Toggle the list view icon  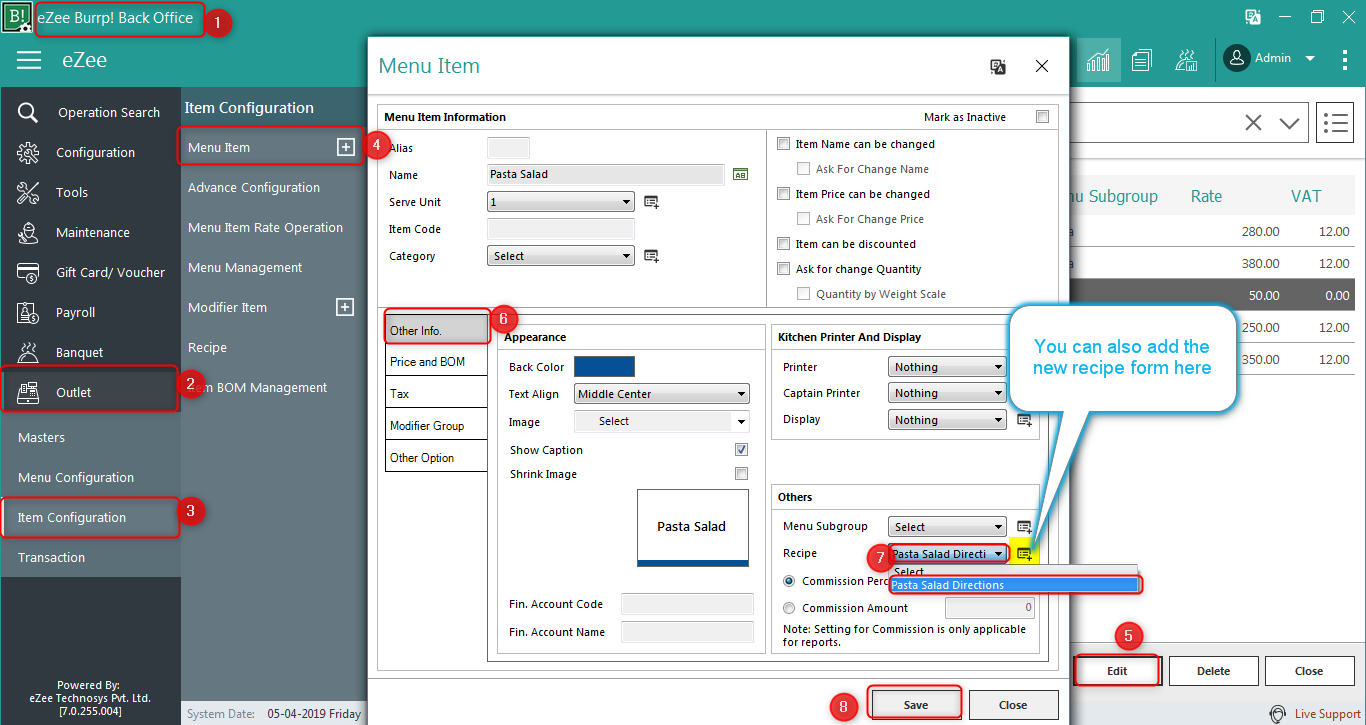point(1335,123)
